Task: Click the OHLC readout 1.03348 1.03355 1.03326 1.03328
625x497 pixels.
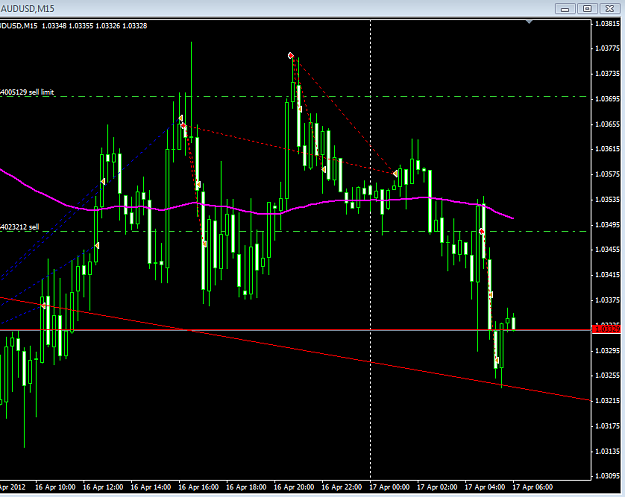Action: coord(94,26)
